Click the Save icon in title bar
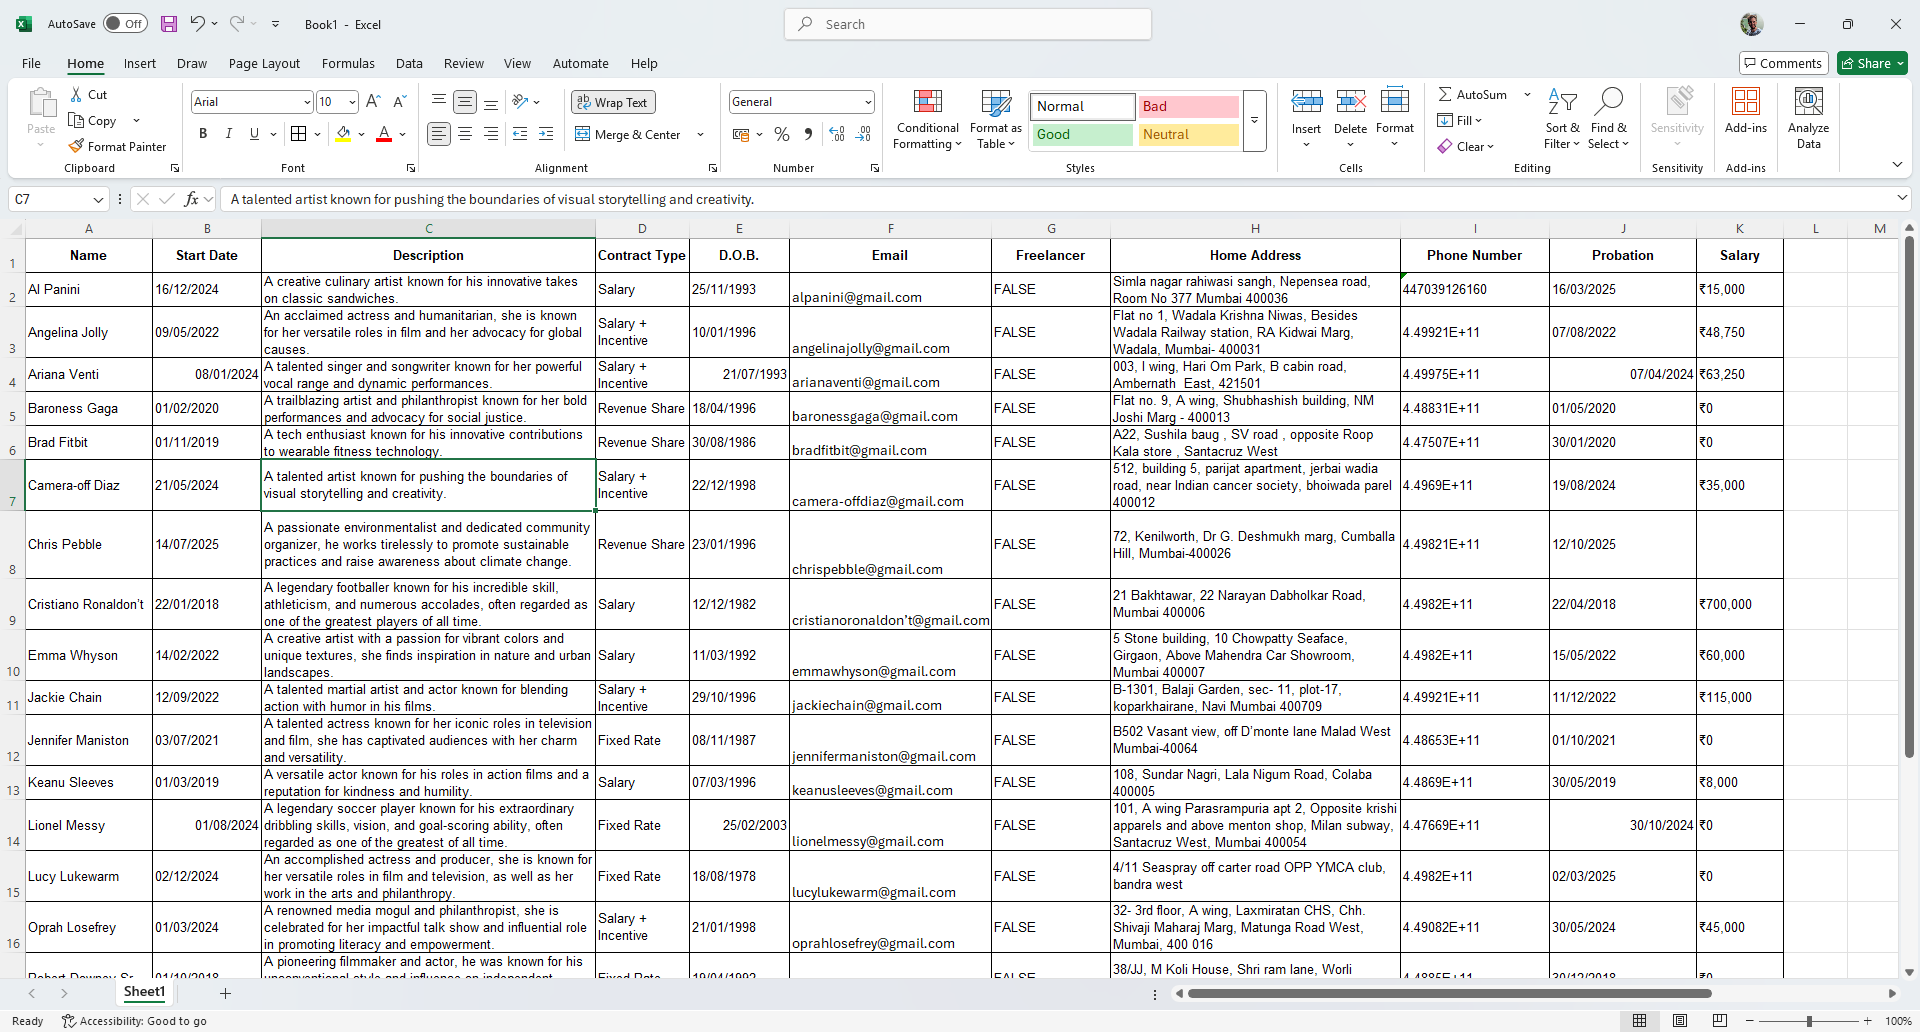Screen dimensions: 1920x1032 click(x=169, y=24)
